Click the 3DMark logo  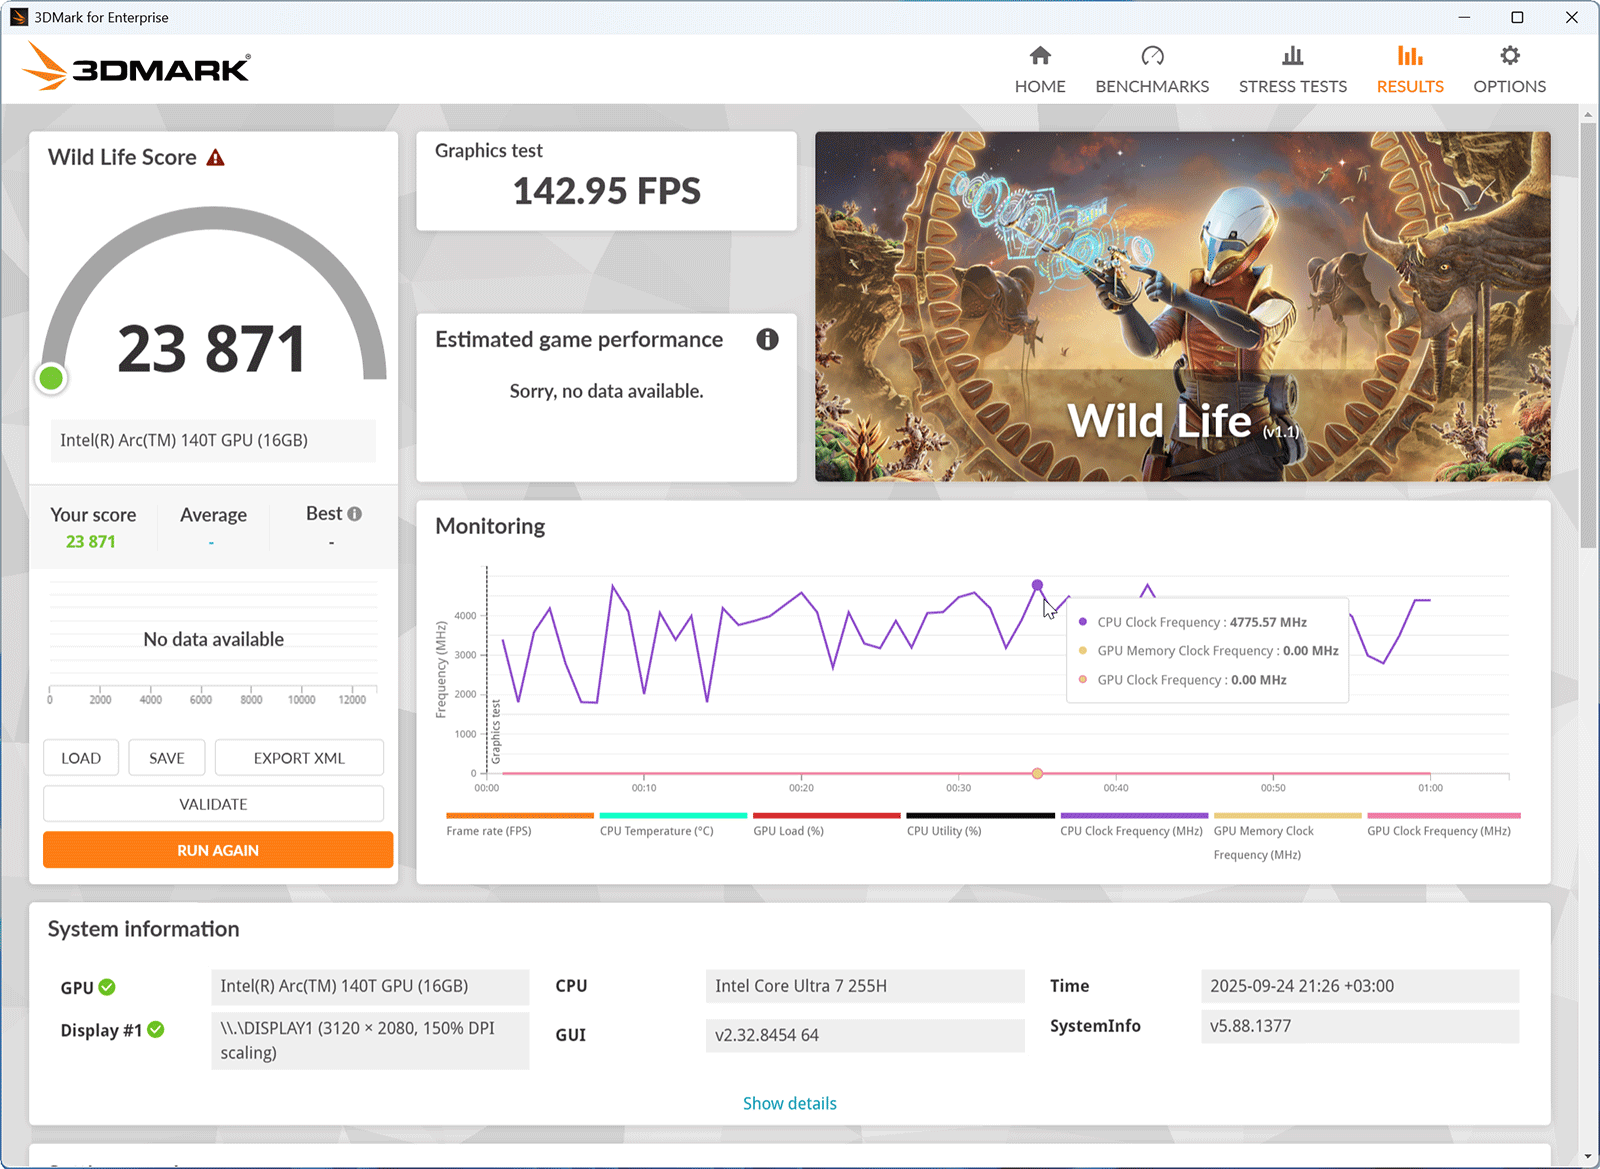136,66
